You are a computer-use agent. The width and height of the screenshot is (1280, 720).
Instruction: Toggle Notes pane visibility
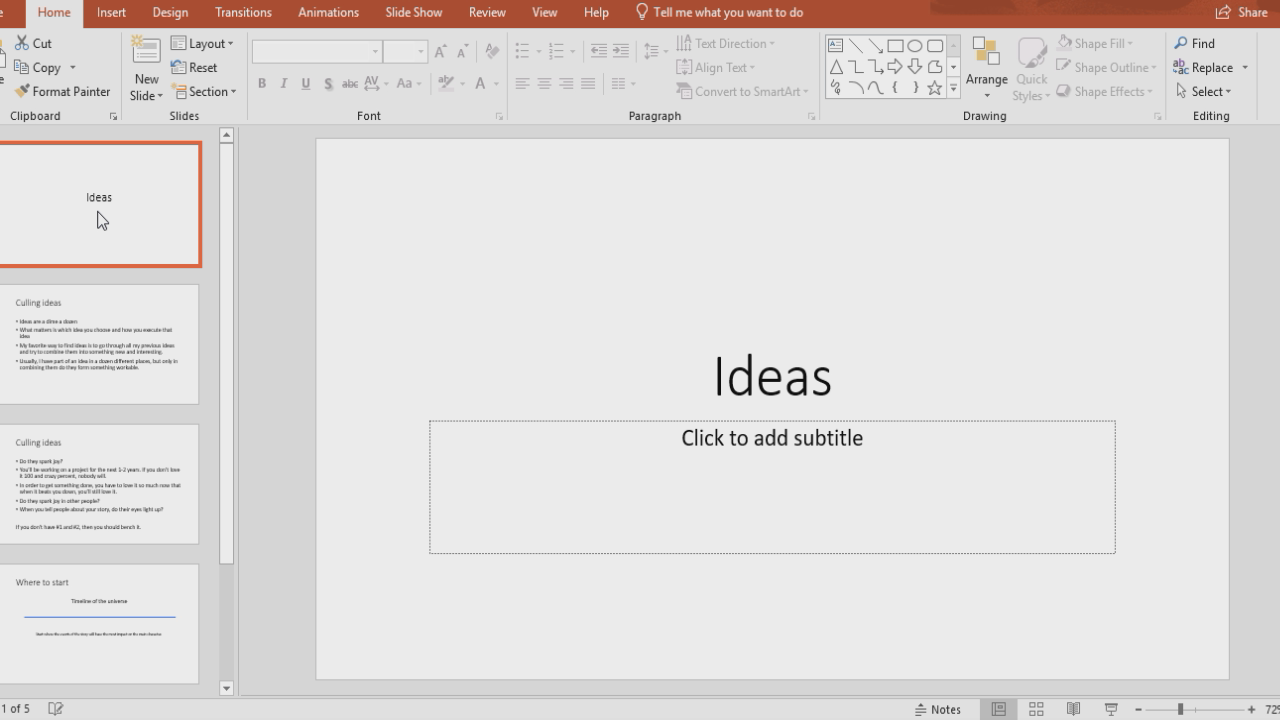[938, 708]
